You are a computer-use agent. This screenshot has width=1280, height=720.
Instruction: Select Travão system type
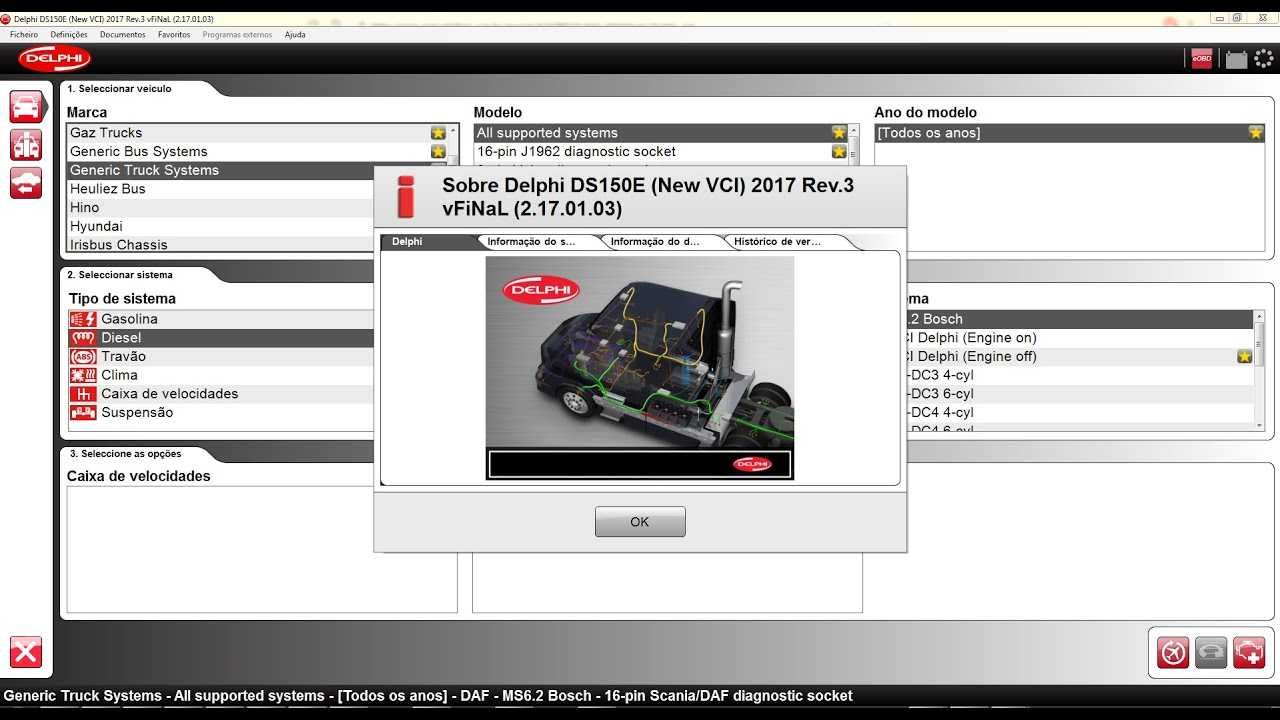click(x=221, y=356)
